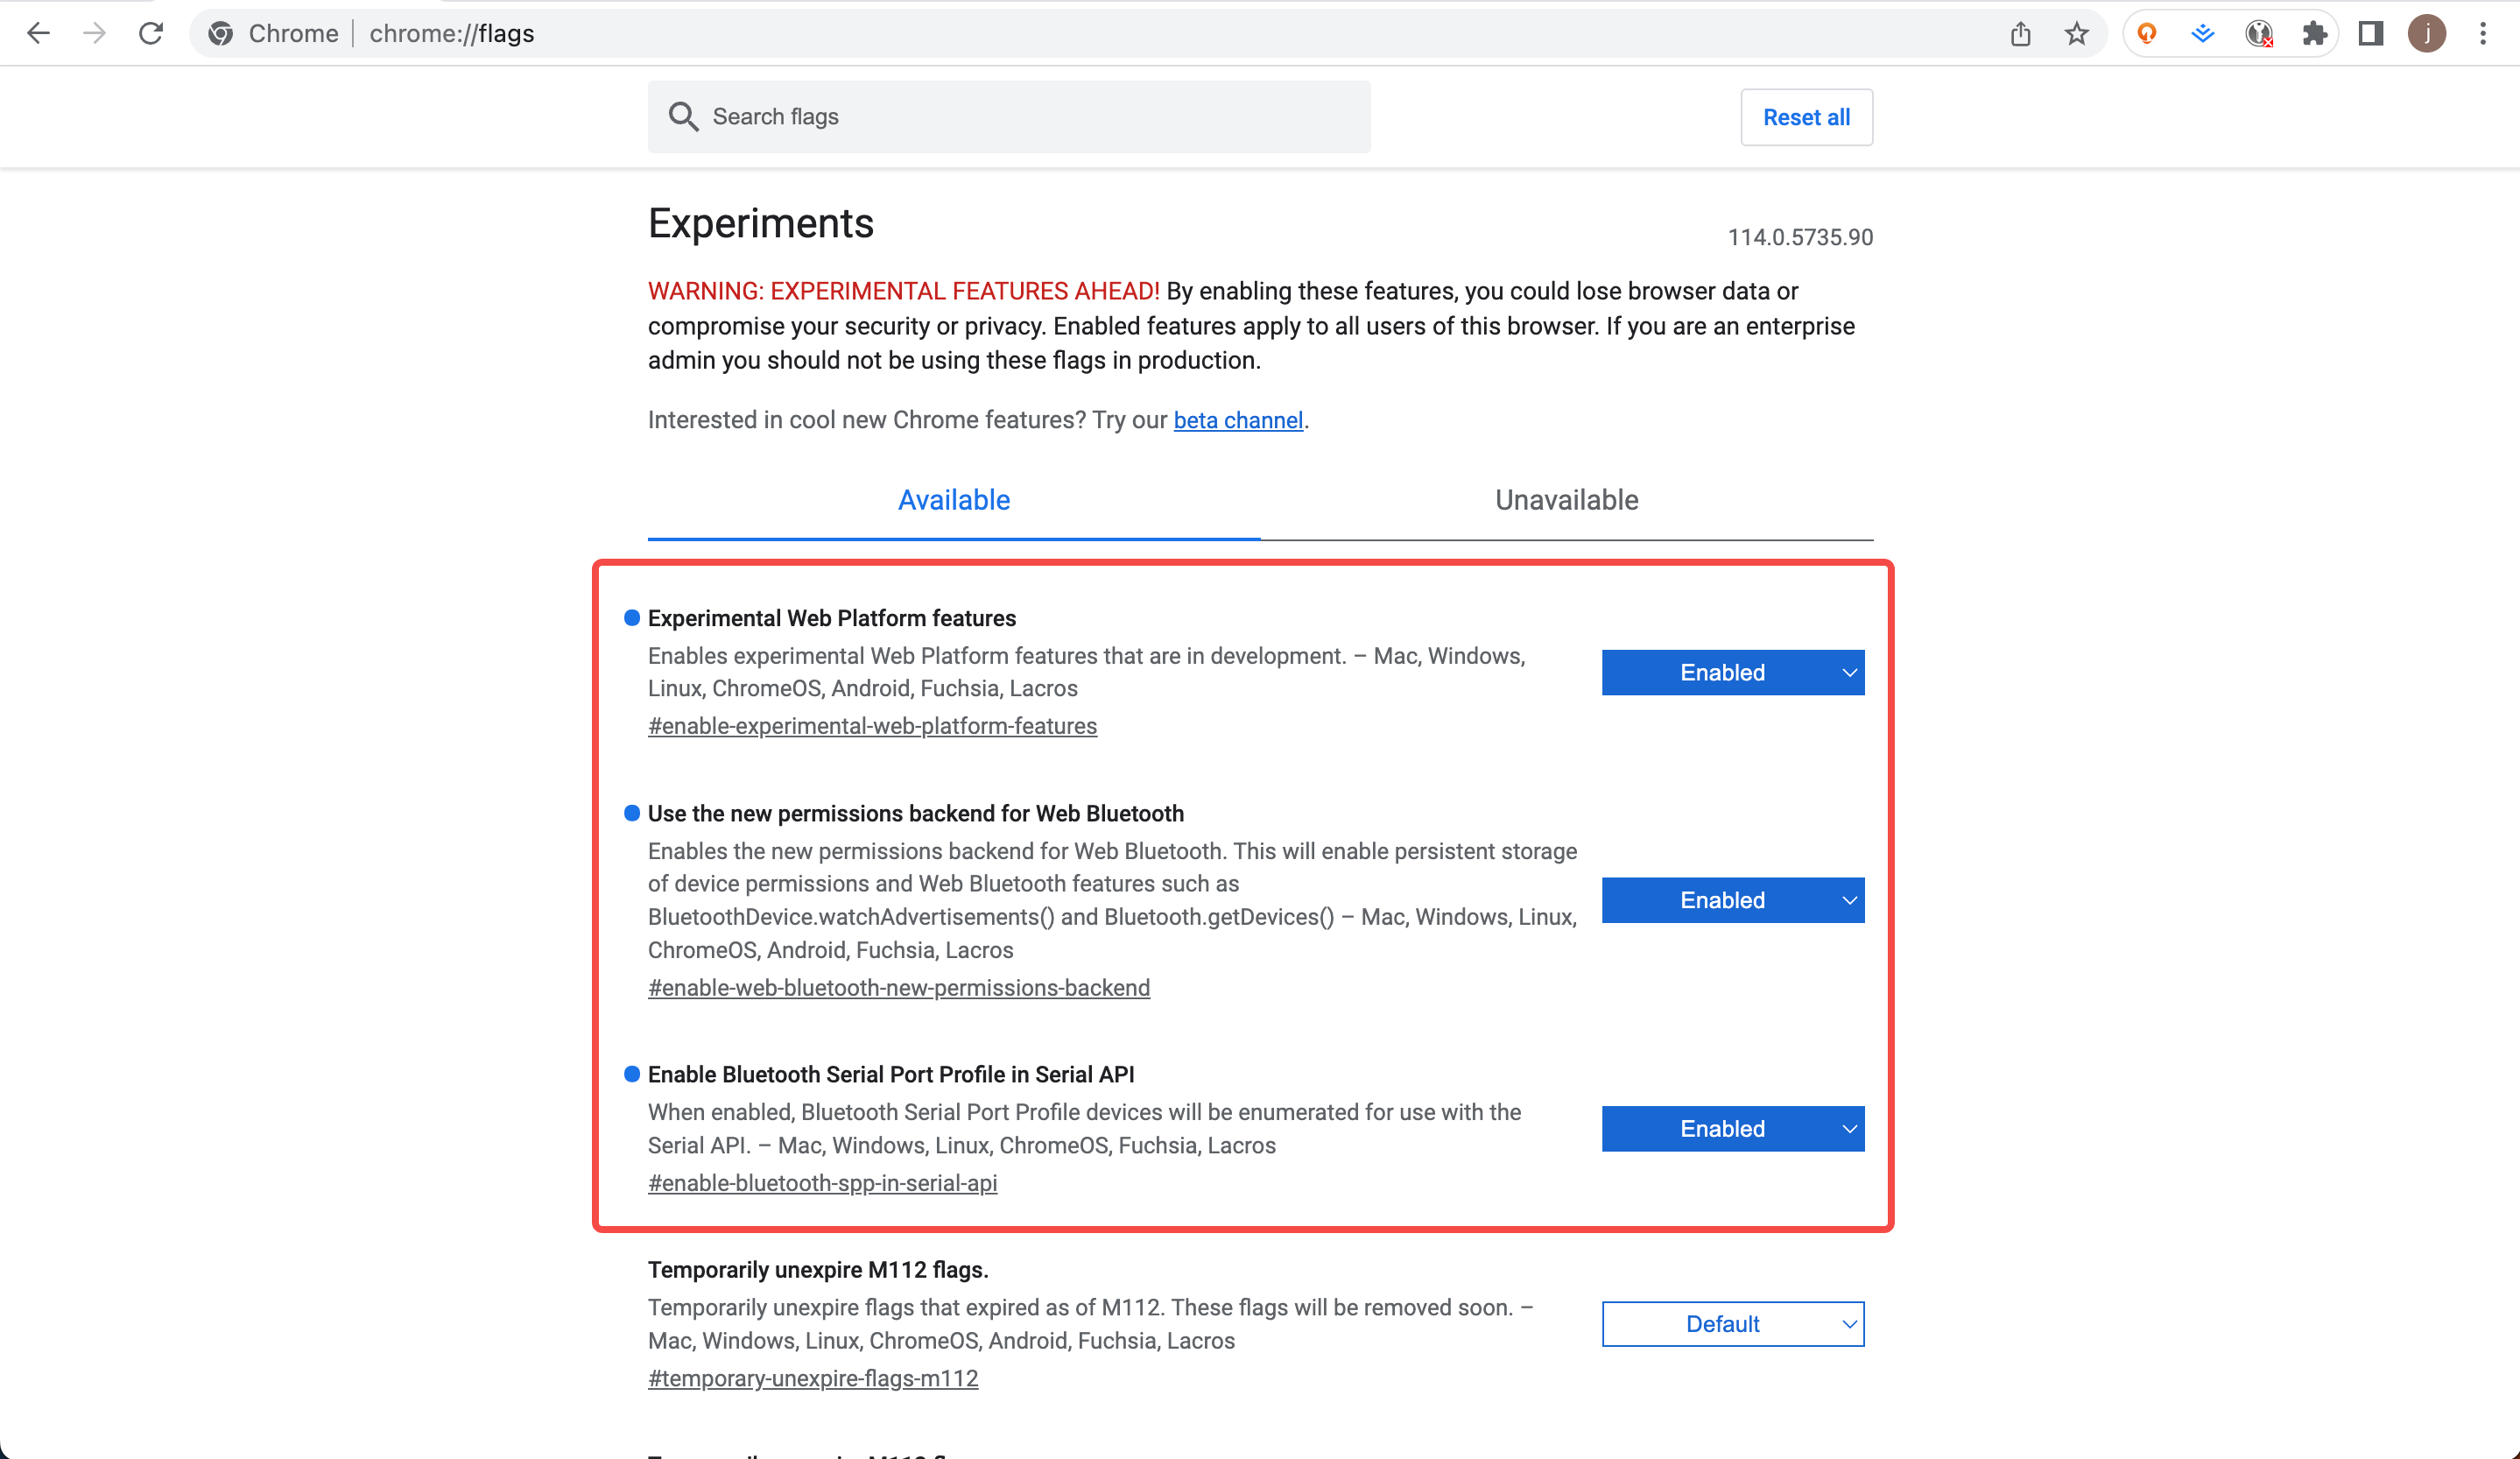Open the Bluetooth Serial Port Profile dropdown
Viewport: 2520px width, 1459px height.
tap(1733, 1128)
